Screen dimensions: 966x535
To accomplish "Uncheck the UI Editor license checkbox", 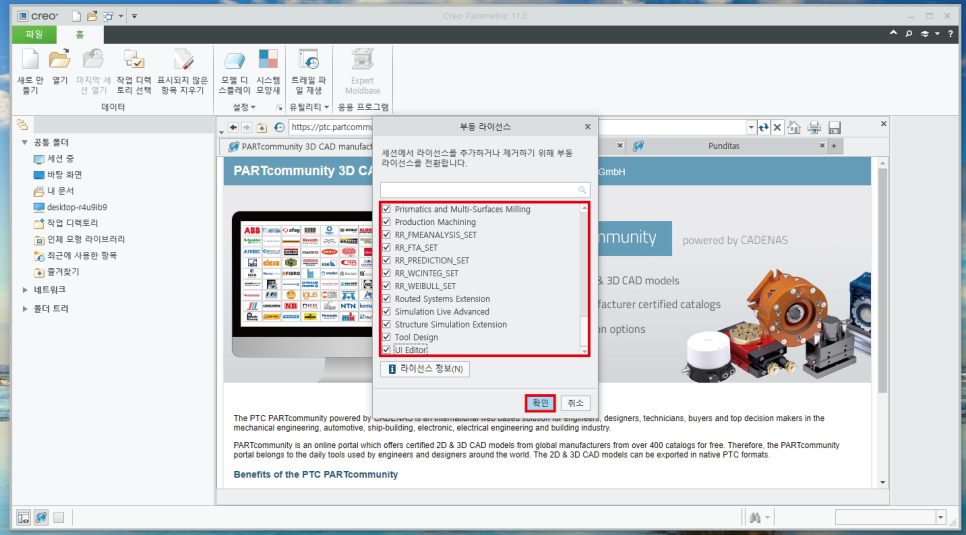I will click(387, 350).
